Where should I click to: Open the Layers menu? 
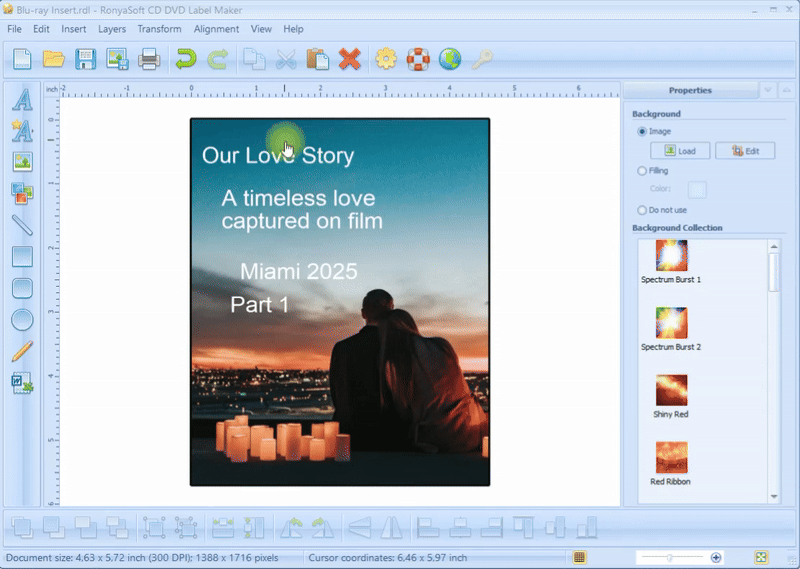coord(112,29)
